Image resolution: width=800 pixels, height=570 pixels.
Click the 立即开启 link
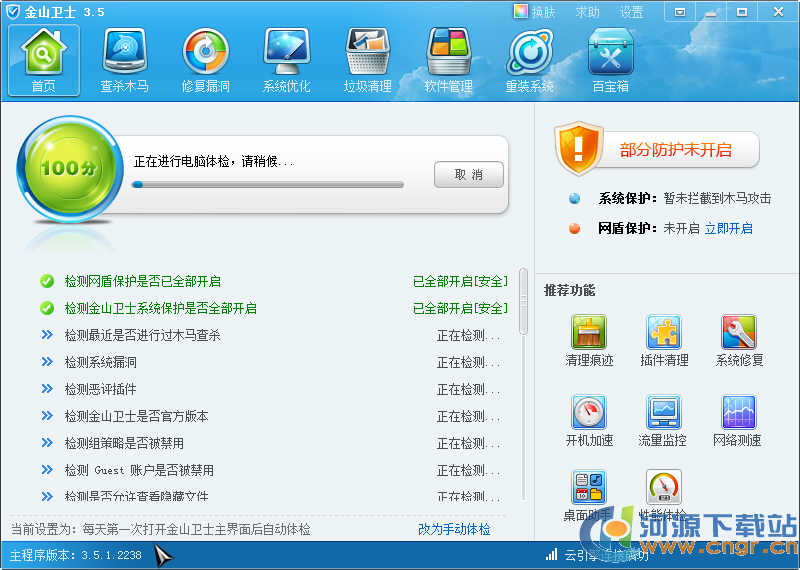click(729, 229)
